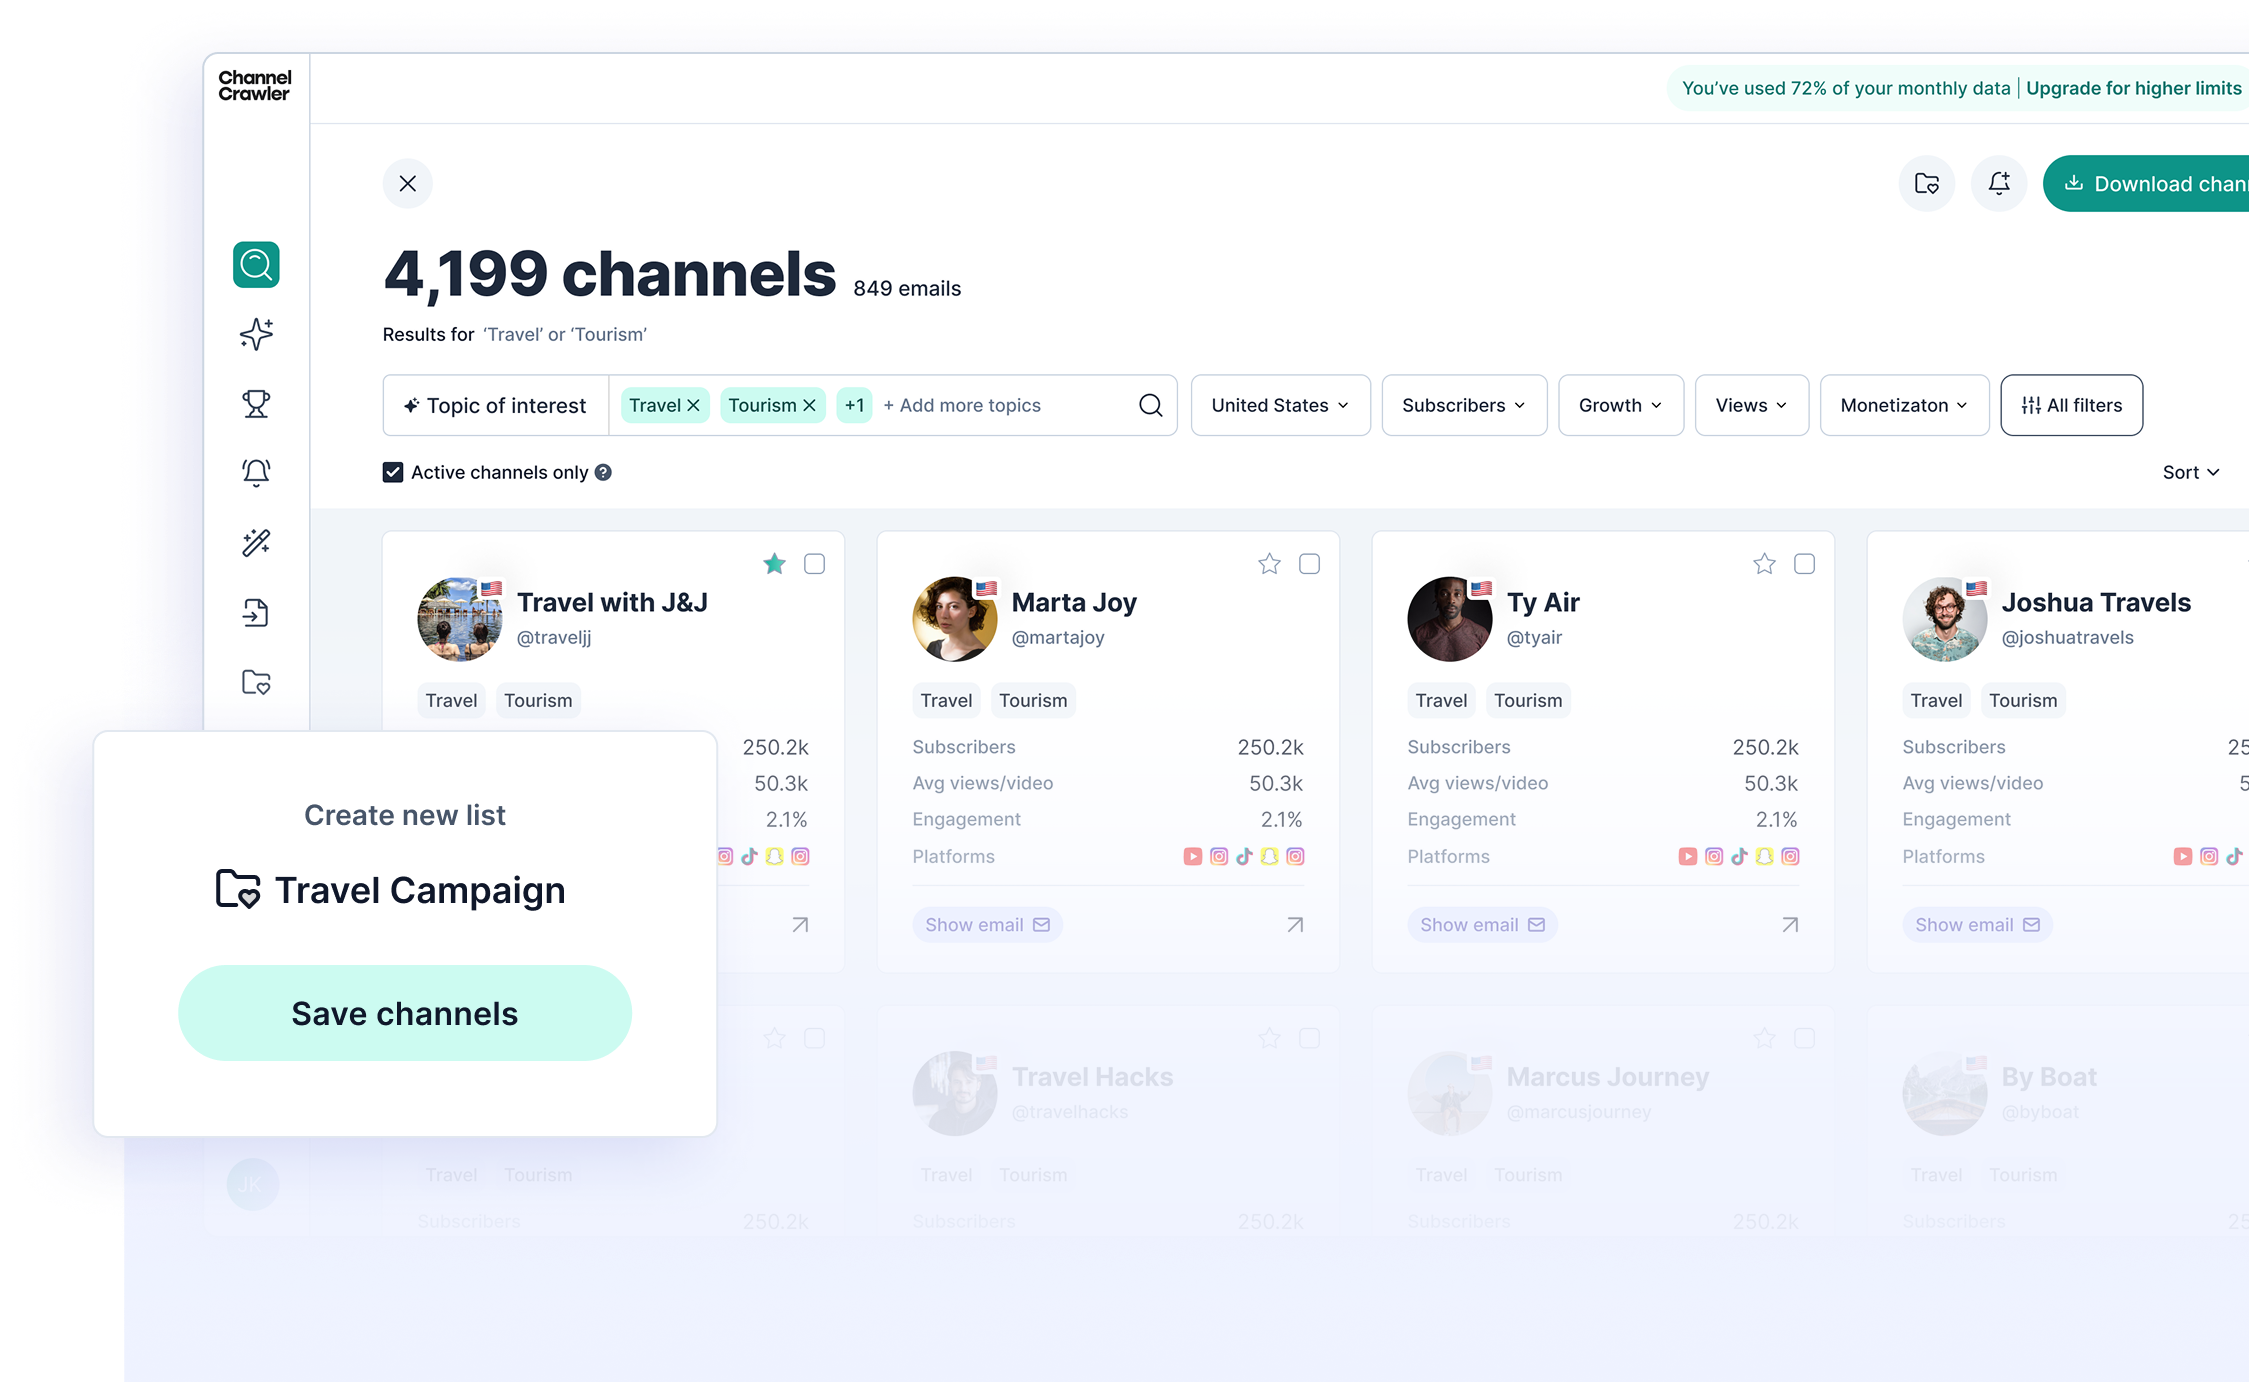Open the Subscribers filter dropdown

pyautogui.click(x=1463, y=405)
